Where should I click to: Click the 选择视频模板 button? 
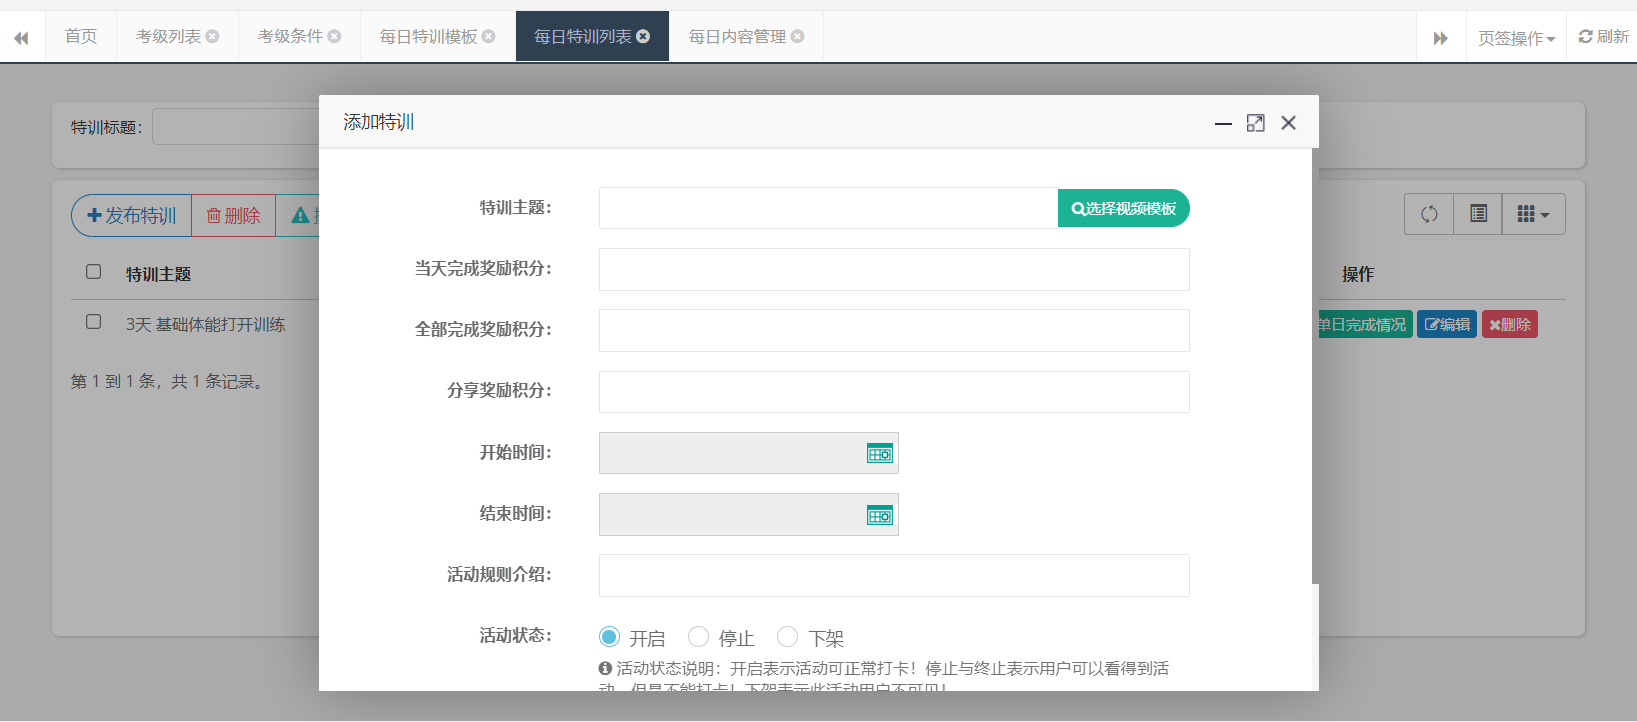click(1123, 209)
